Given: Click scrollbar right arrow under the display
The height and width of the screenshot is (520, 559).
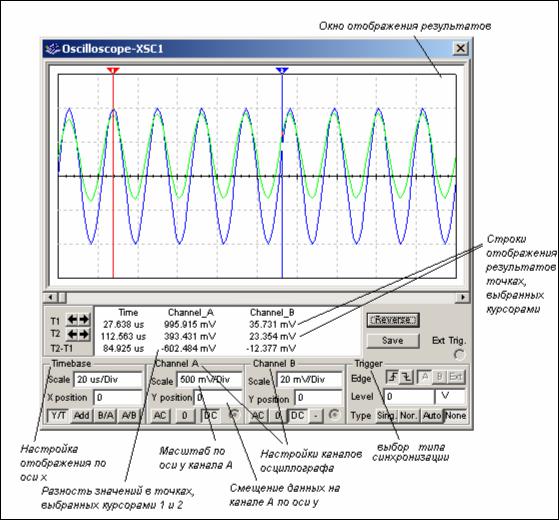Looking at the screenshot, I should pos(463,297).
